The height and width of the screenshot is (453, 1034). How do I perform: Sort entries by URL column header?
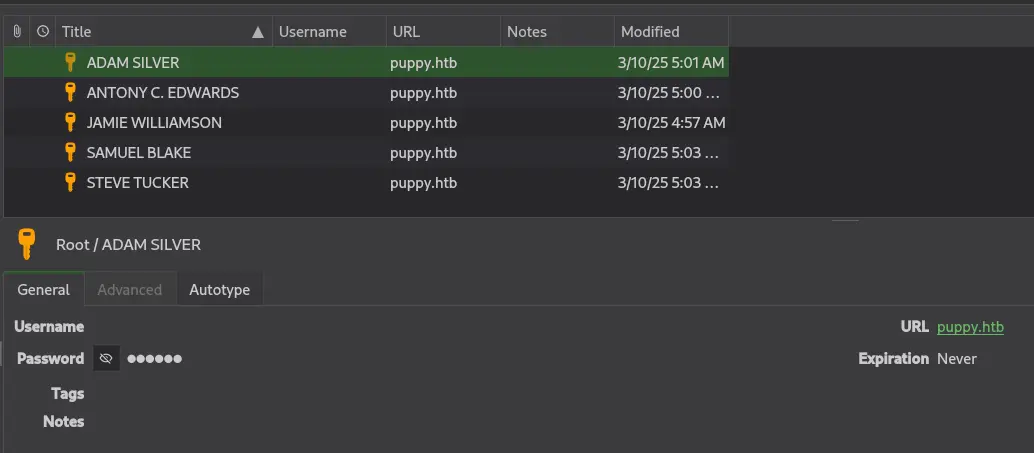tap(406, 32)
